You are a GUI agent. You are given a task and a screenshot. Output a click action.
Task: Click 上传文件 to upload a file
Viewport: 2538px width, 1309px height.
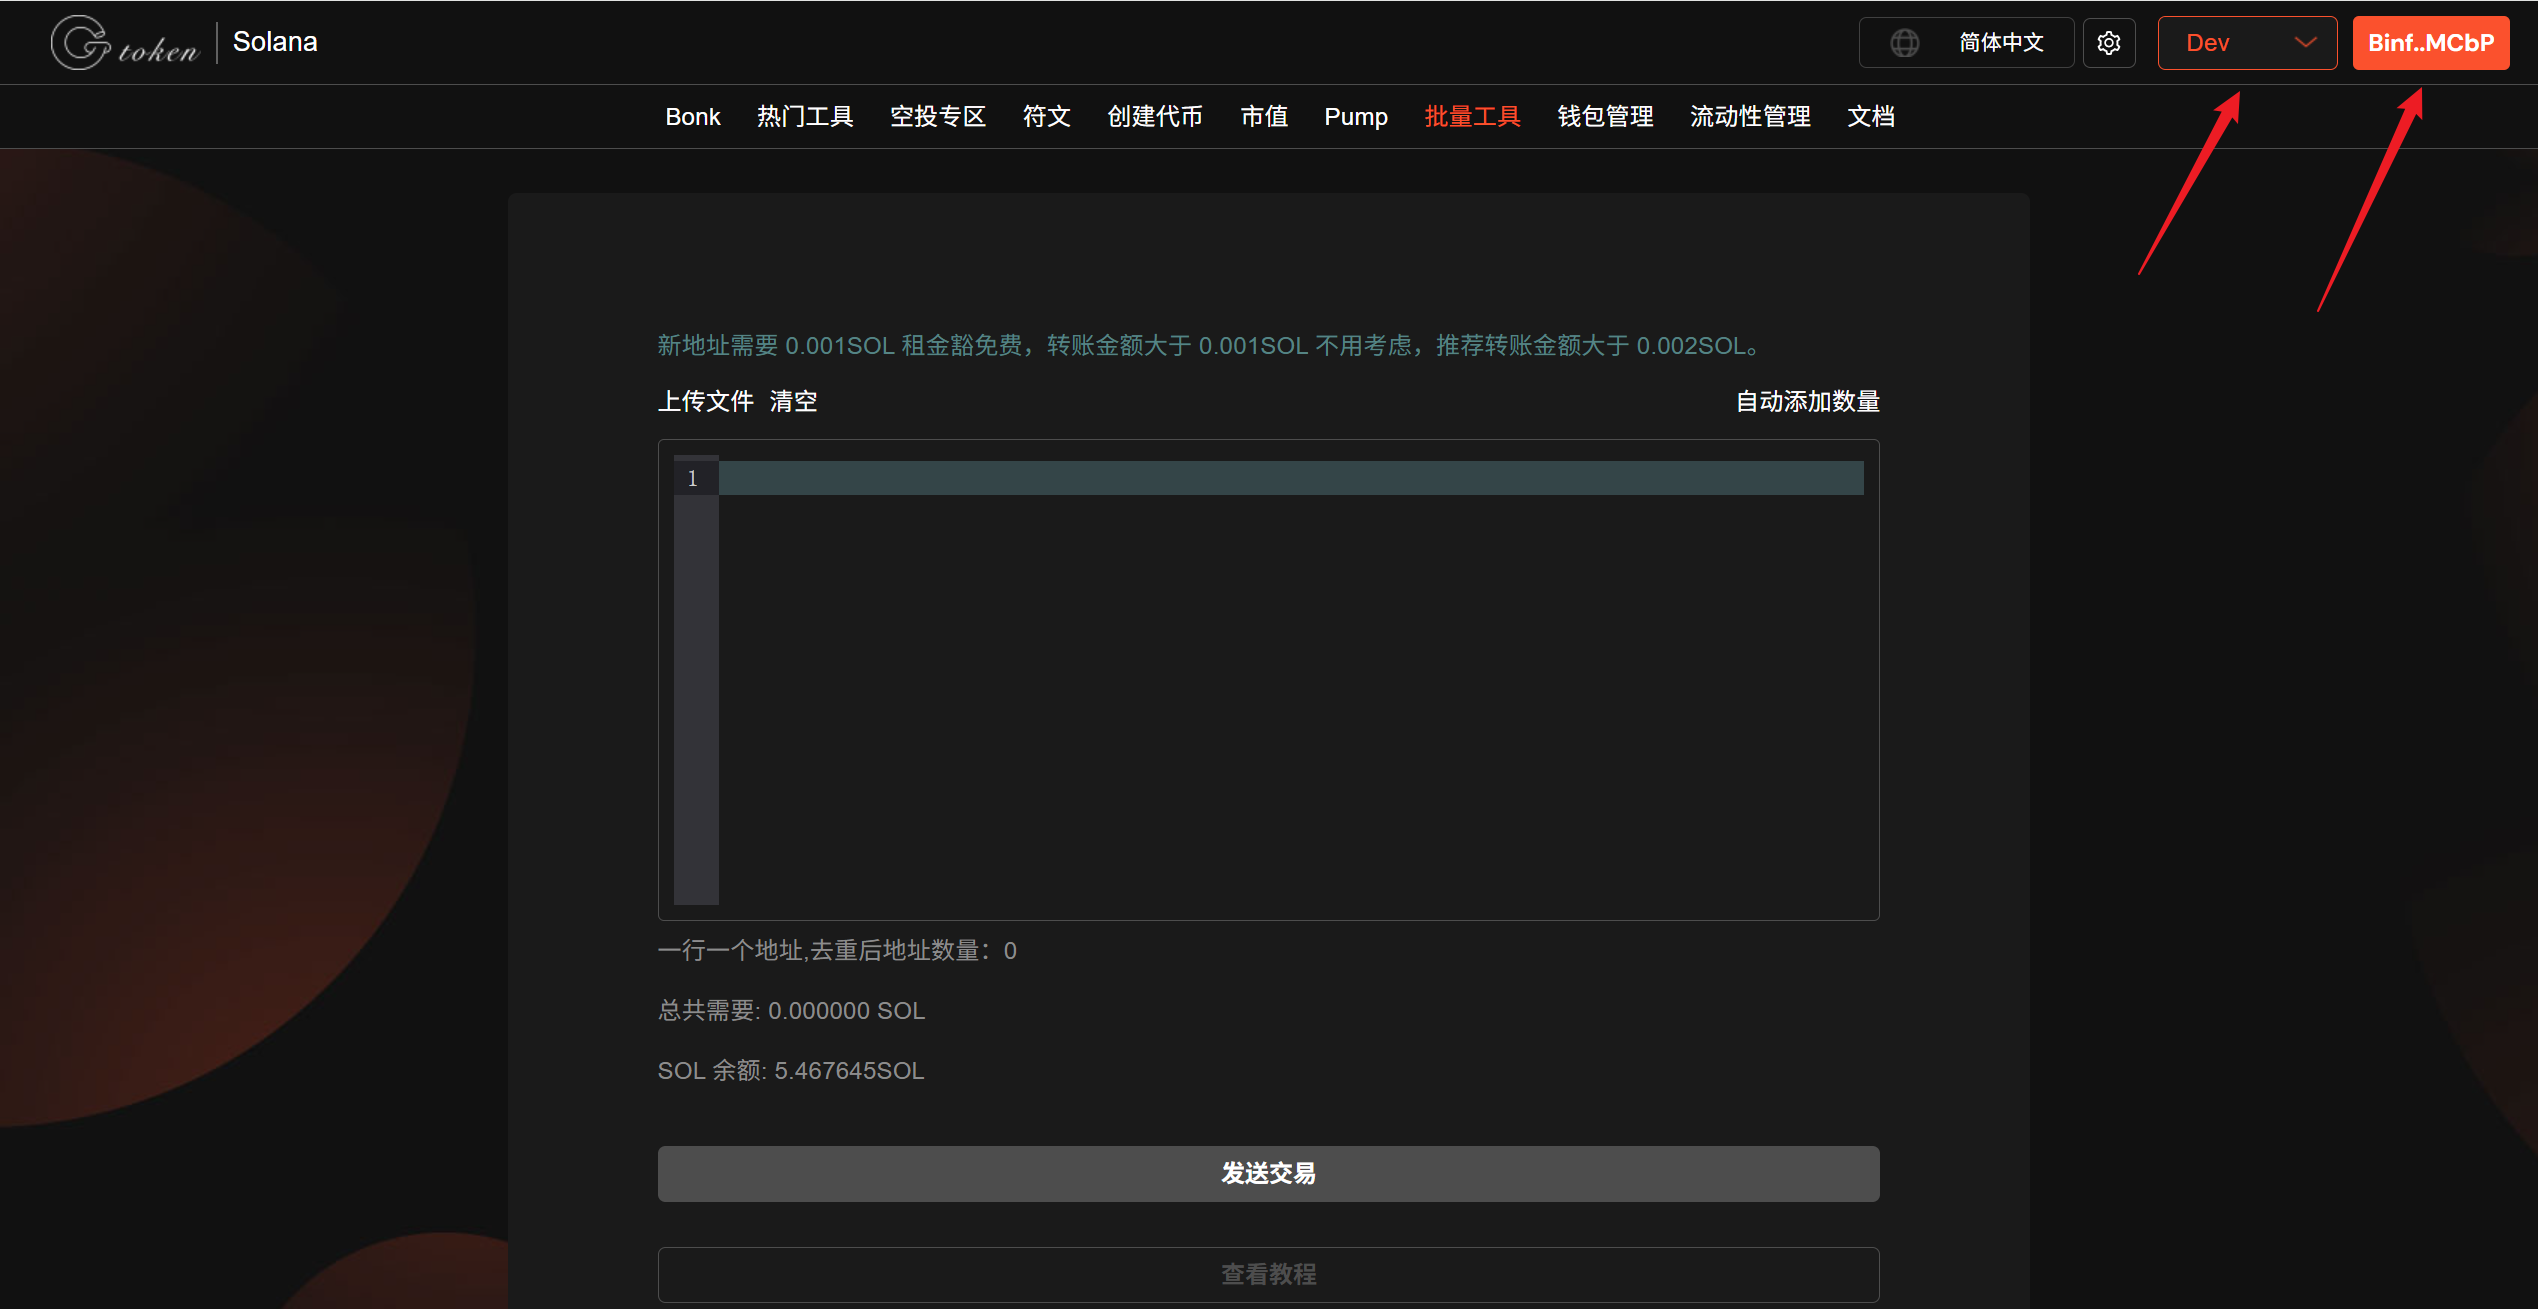tap(705, 401)
